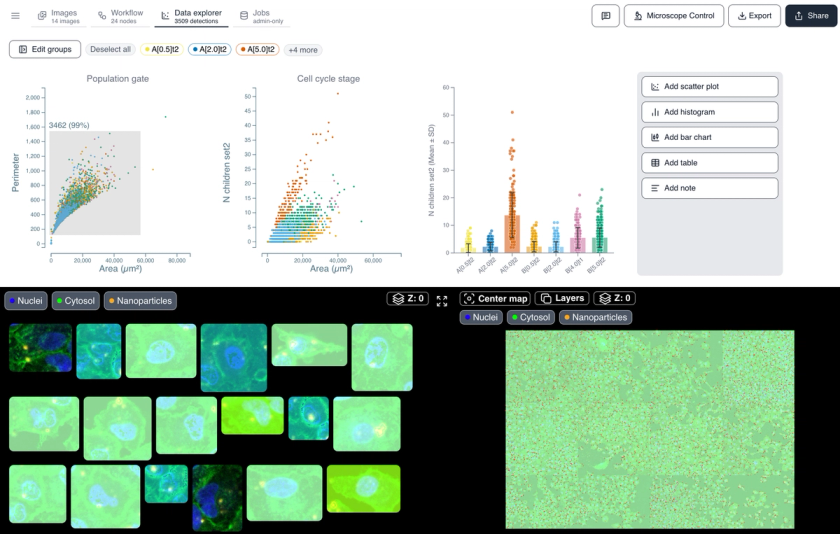Click the Share button
840x534 pixels.
click(811, 16)
